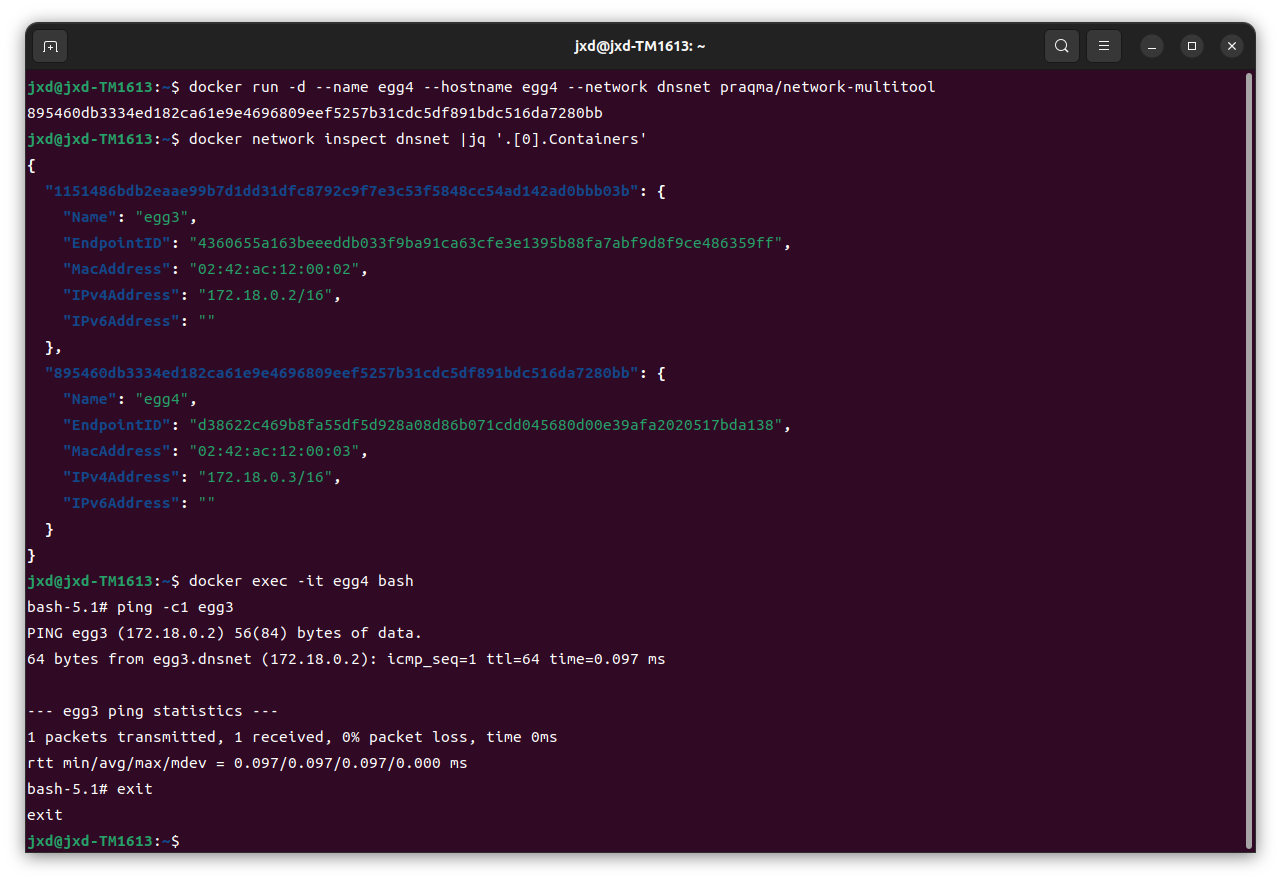Open the hamburger menu
1281x881 pixels.
click(1104, 46)
